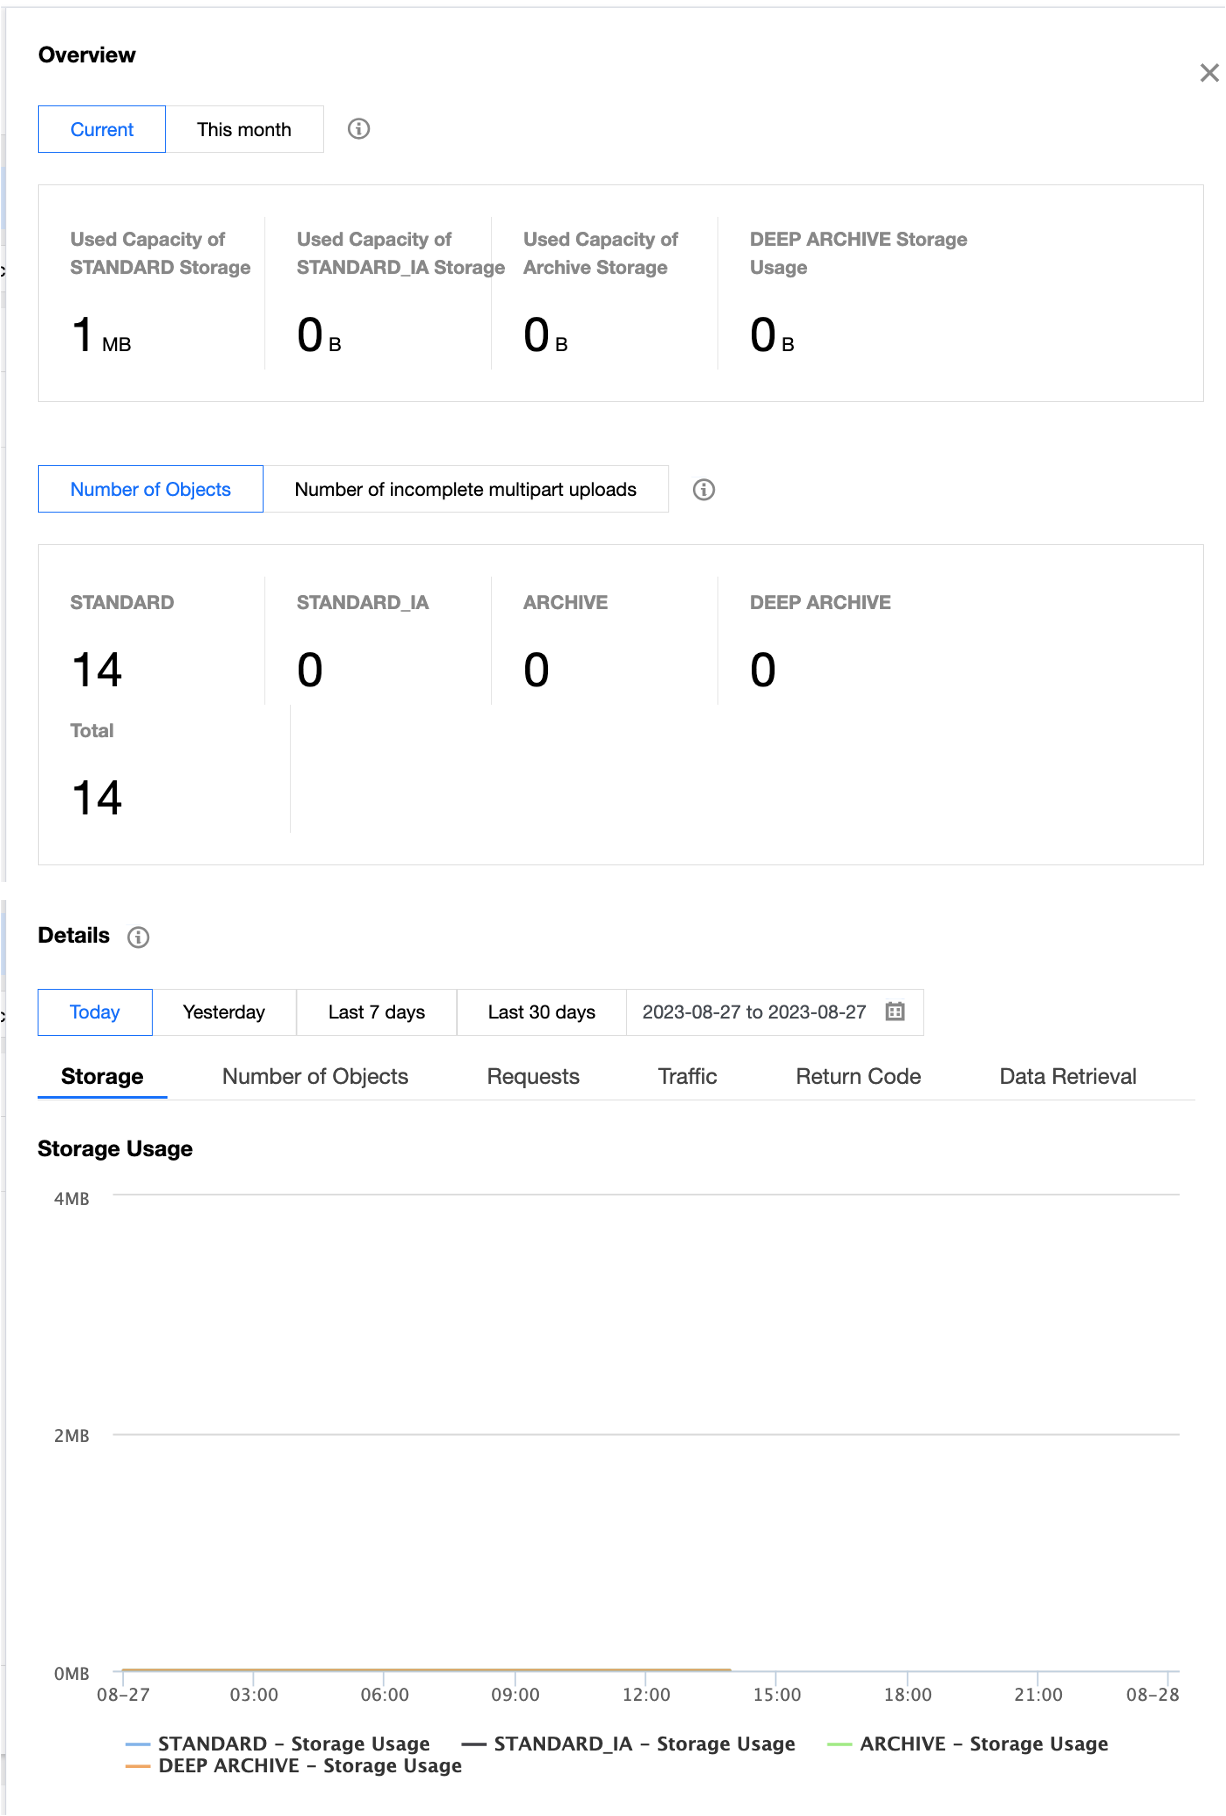Select the Last 7 days range

click(376, 1012)
